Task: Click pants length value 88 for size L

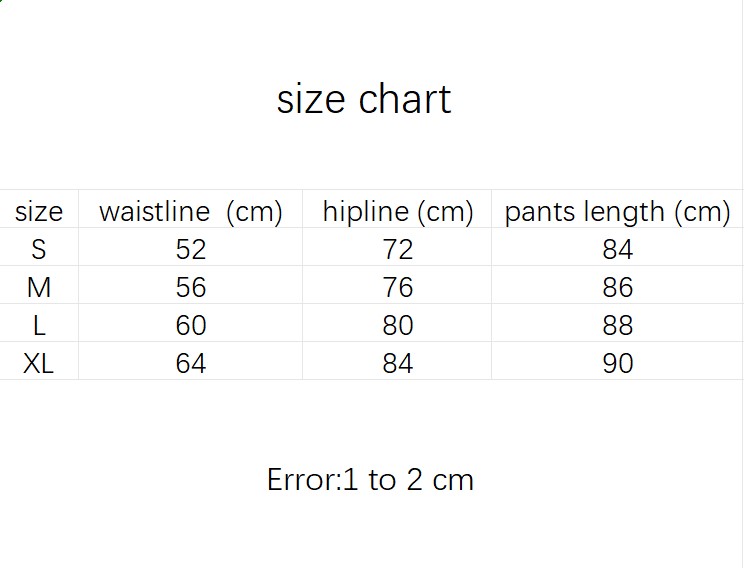Action: click(617, 325)
